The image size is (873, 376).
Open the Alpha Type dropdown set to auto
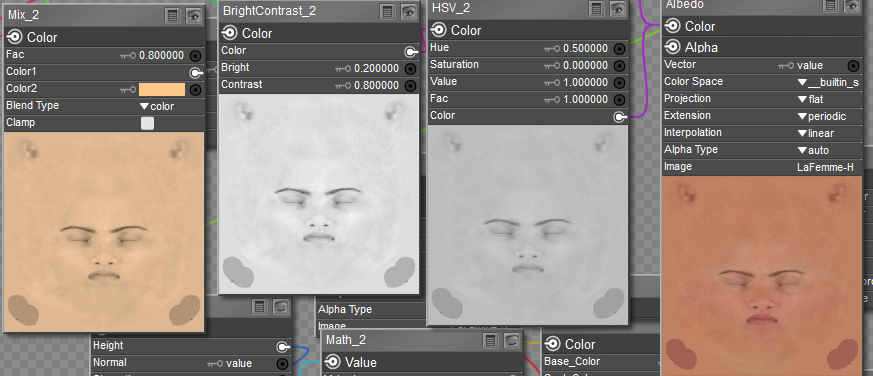[813, 151]
